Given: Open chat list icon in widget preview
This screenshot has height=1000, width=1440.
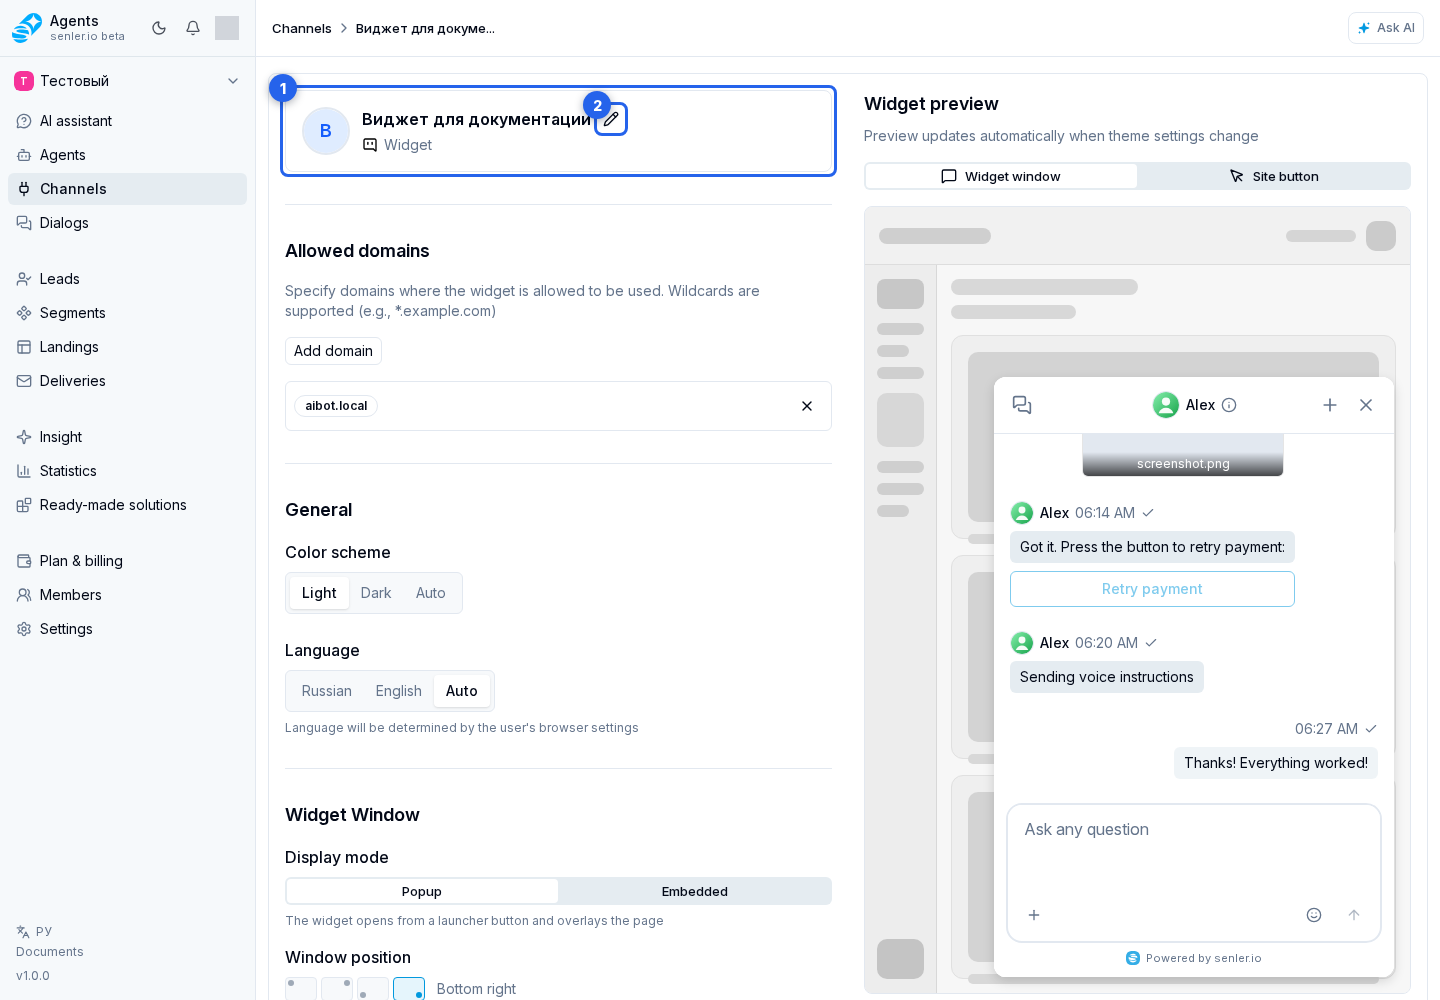Looking at the screenshot, I should tap(1022, 405).
